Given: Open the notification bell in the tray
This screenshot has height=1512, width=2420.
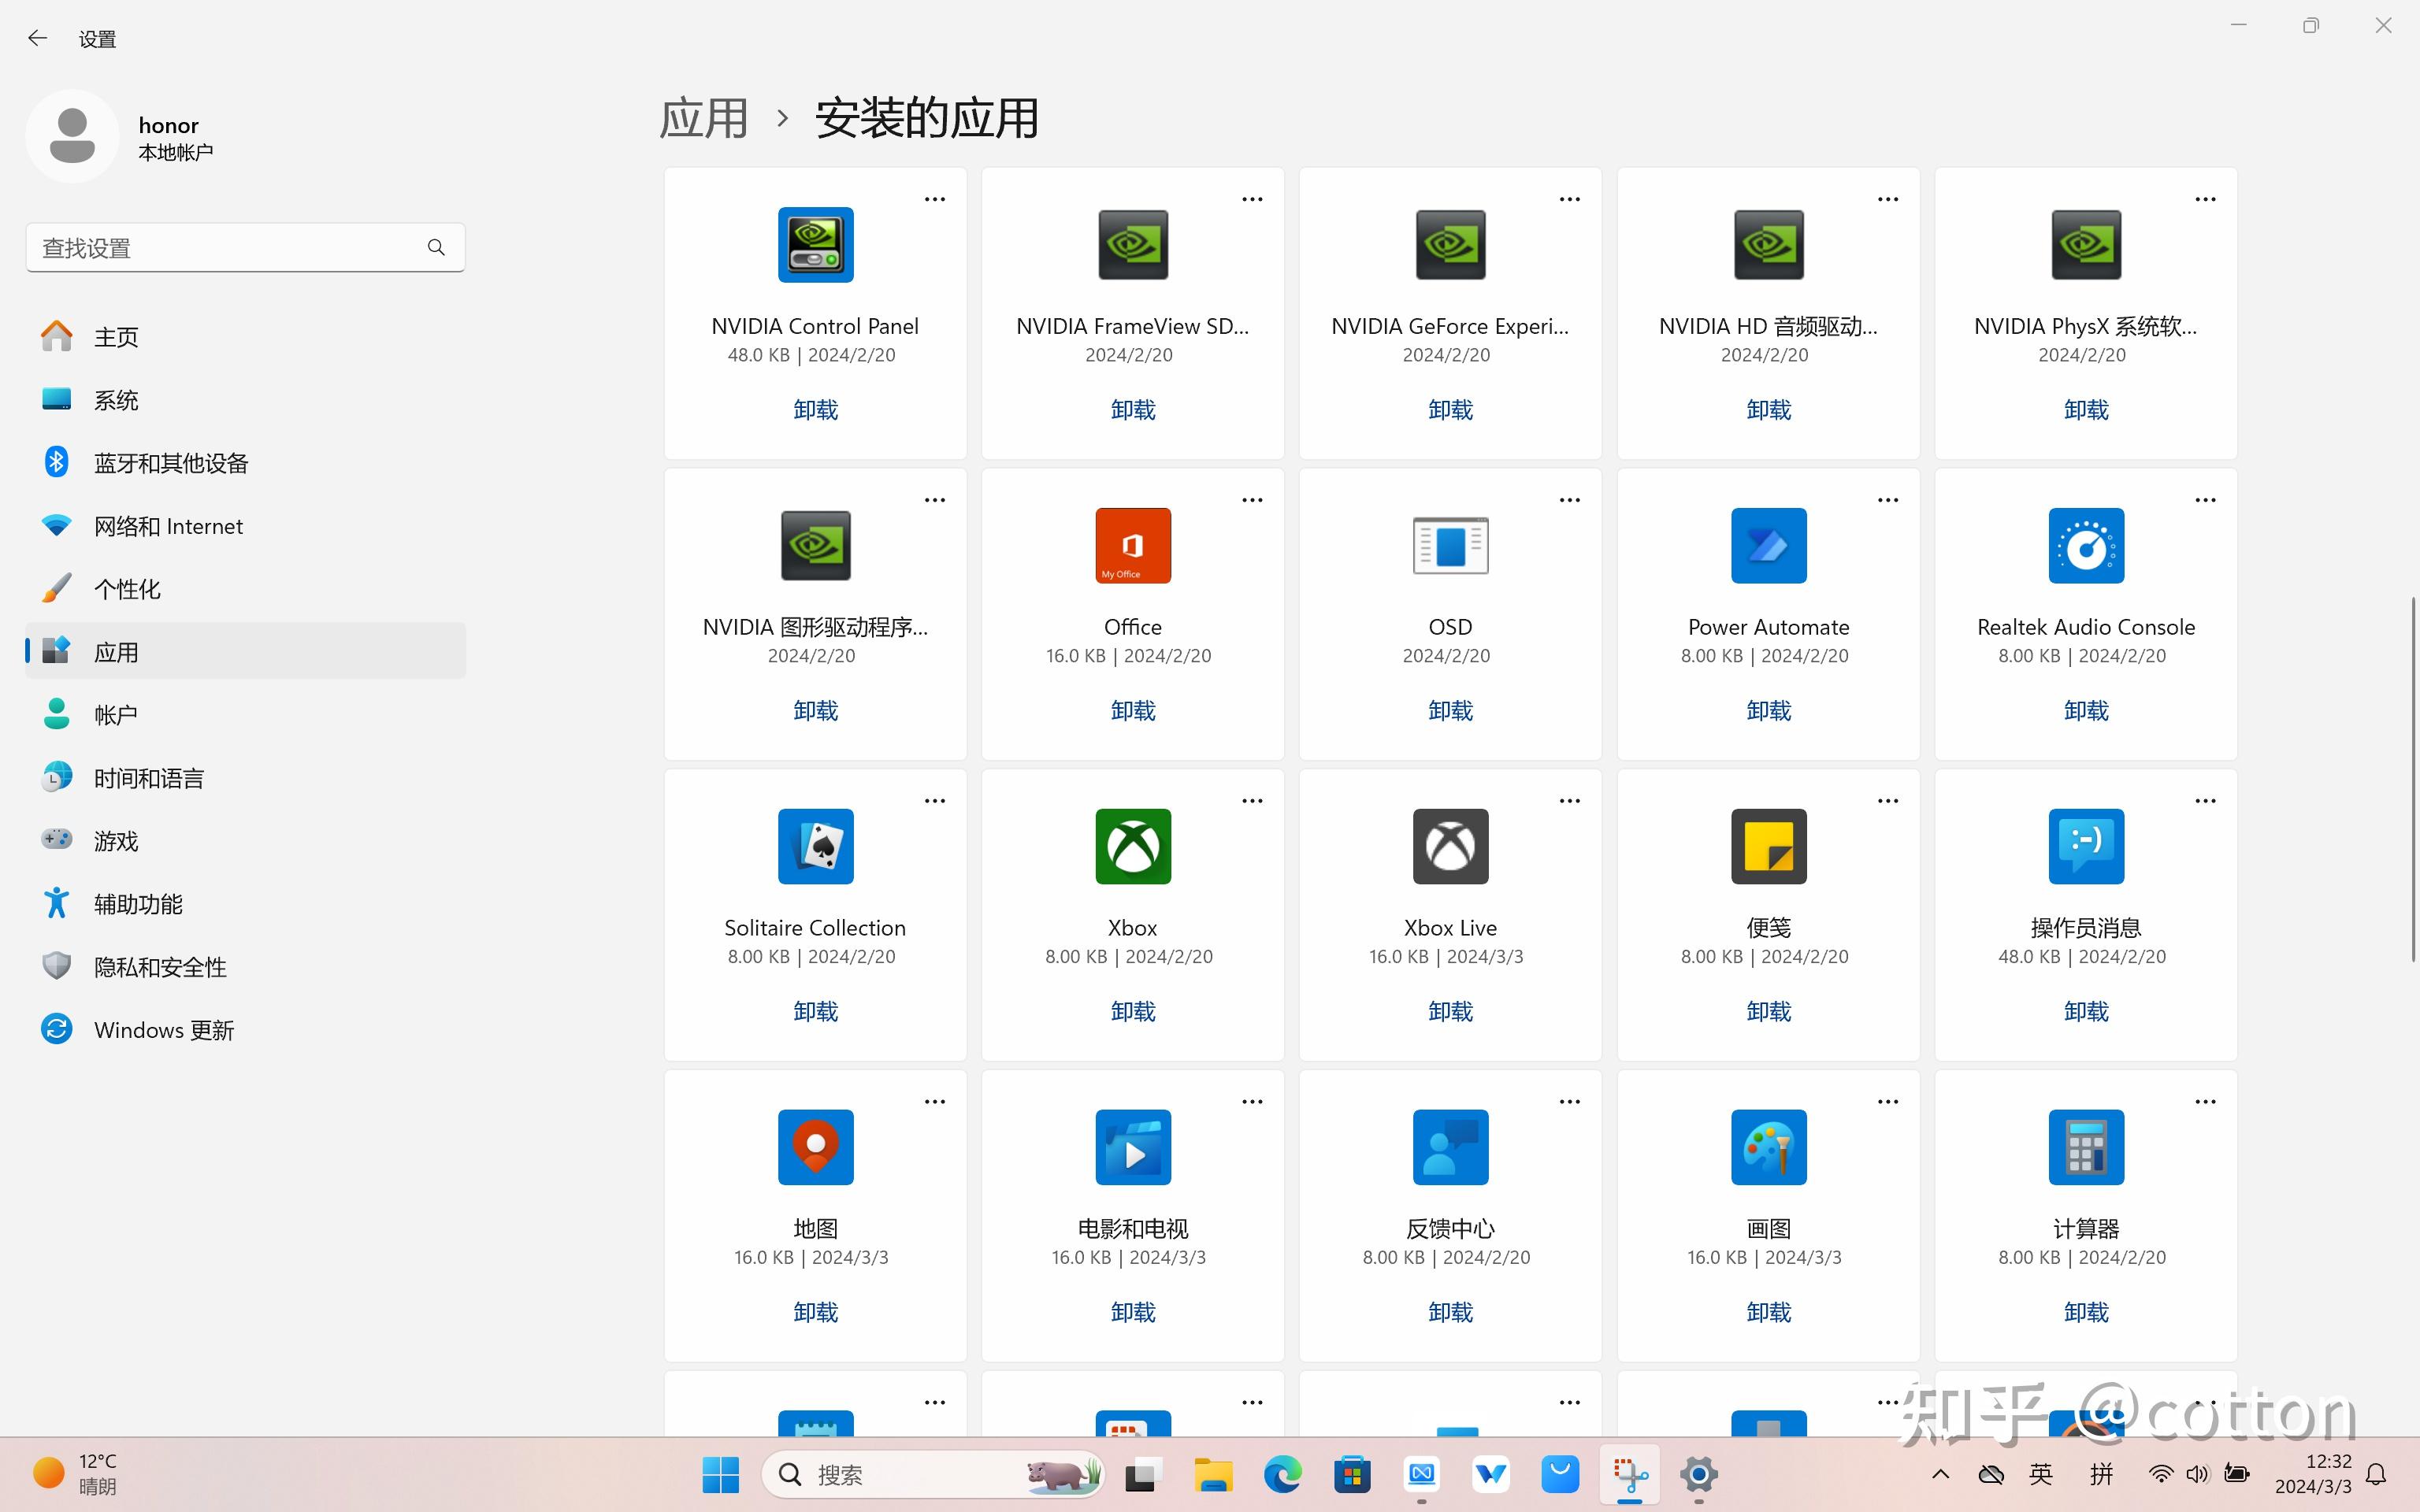Looking at the screenshot, I should click(2376, 1474).
